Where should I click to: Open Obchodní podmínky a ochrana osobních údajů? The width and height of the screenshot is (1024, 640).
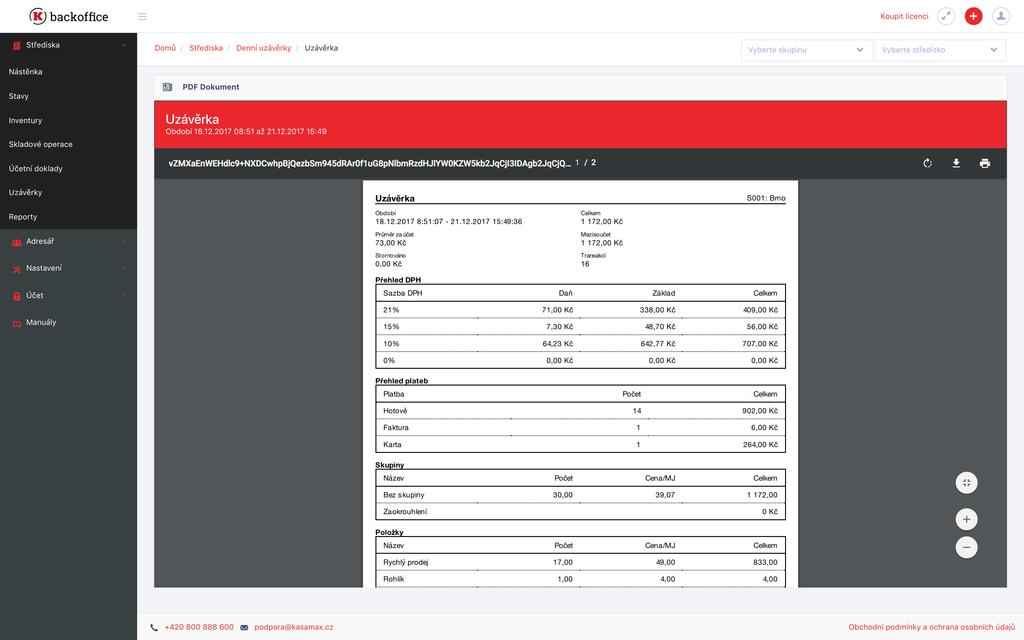tap(932, 628)
